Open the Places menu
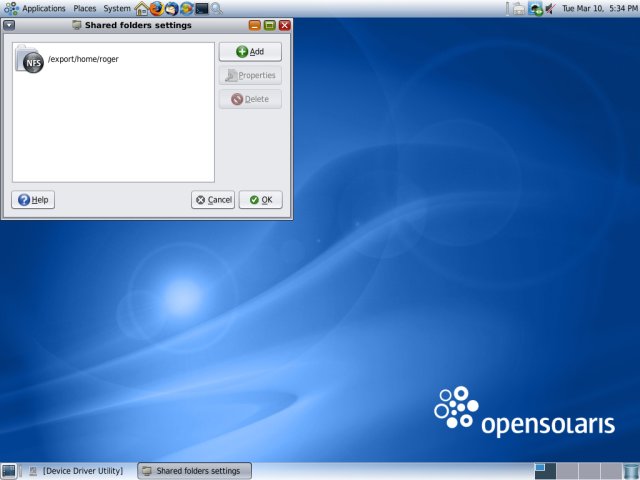The image size is (640, 480). point(84,8)
